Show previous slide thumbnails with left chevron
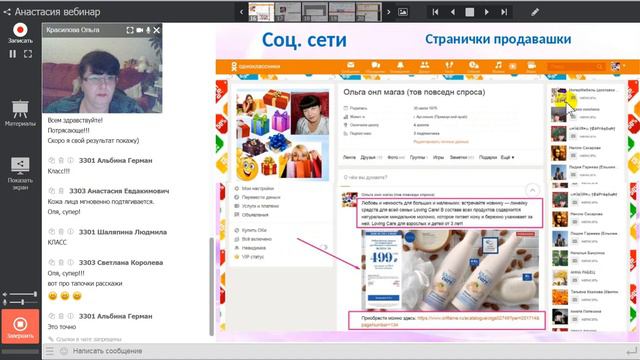Image resolution: width=640 pixels, height=360 pixels. [x=241, y=12]
